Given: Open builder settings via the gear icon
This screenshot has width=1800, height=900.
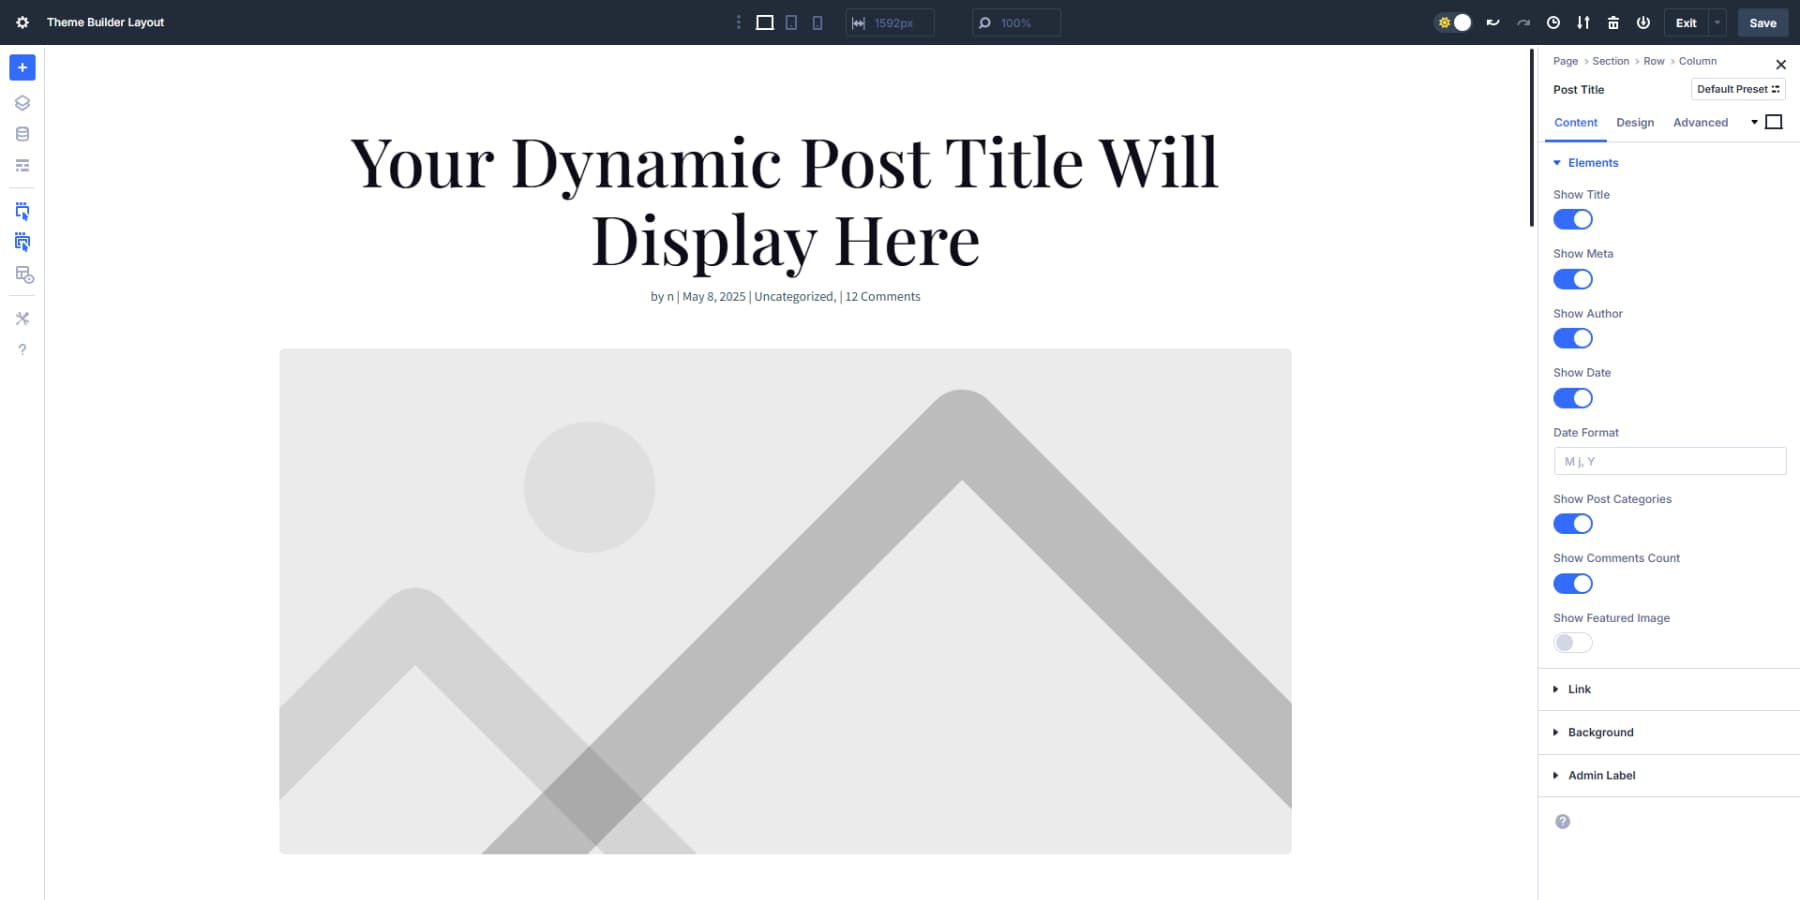Looking at the screenshot, I should click(22, 22).
